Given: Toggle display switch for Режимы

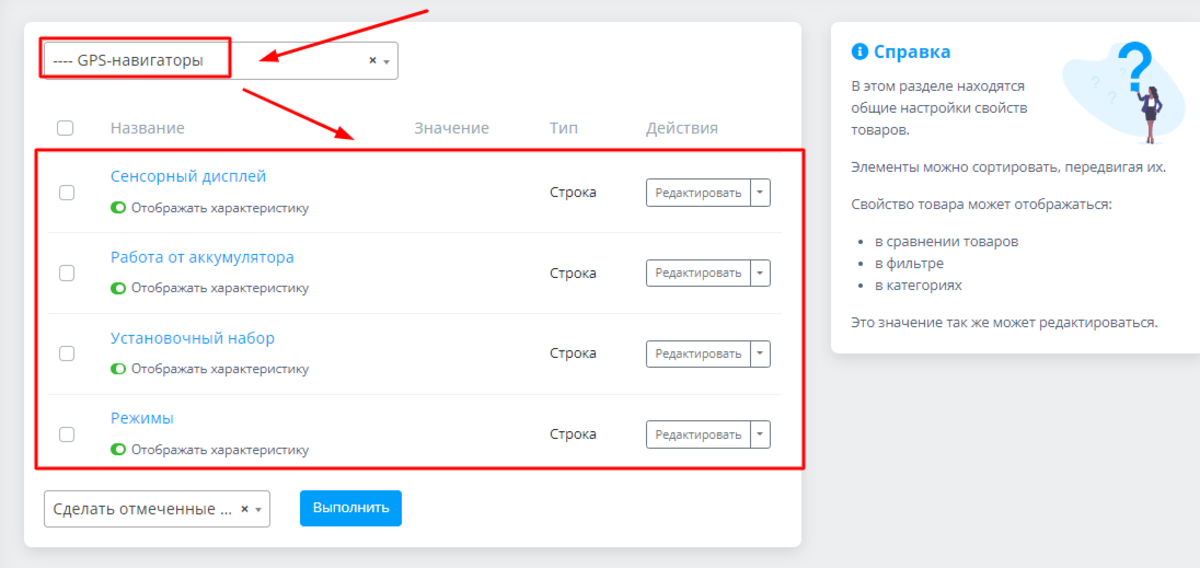Looking at the screenshot, I should (118, 450).
